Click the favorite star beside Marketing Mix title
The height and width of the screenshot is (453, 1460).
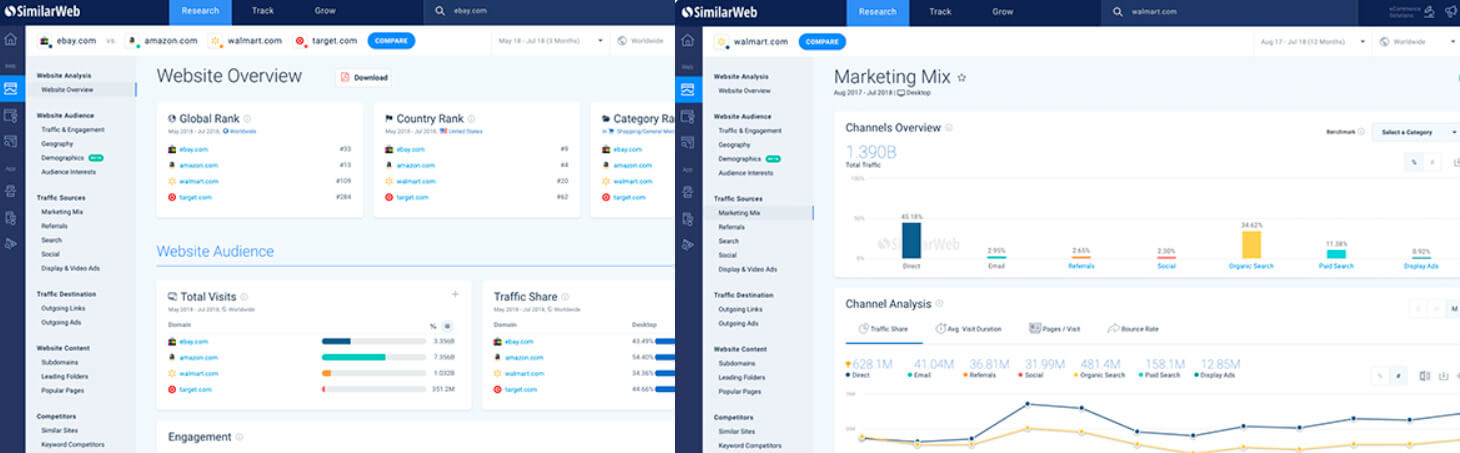[962, 77]
